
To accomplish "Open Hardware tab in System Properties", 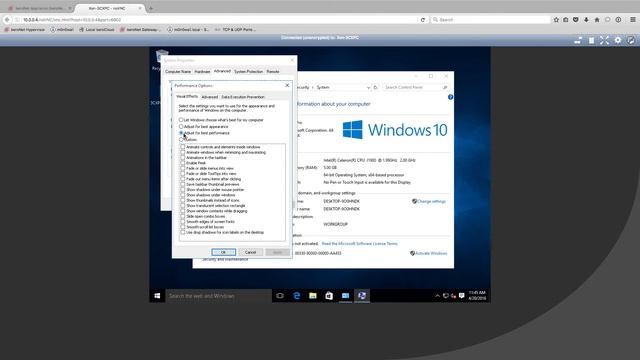I will click(x=202, y=72).
